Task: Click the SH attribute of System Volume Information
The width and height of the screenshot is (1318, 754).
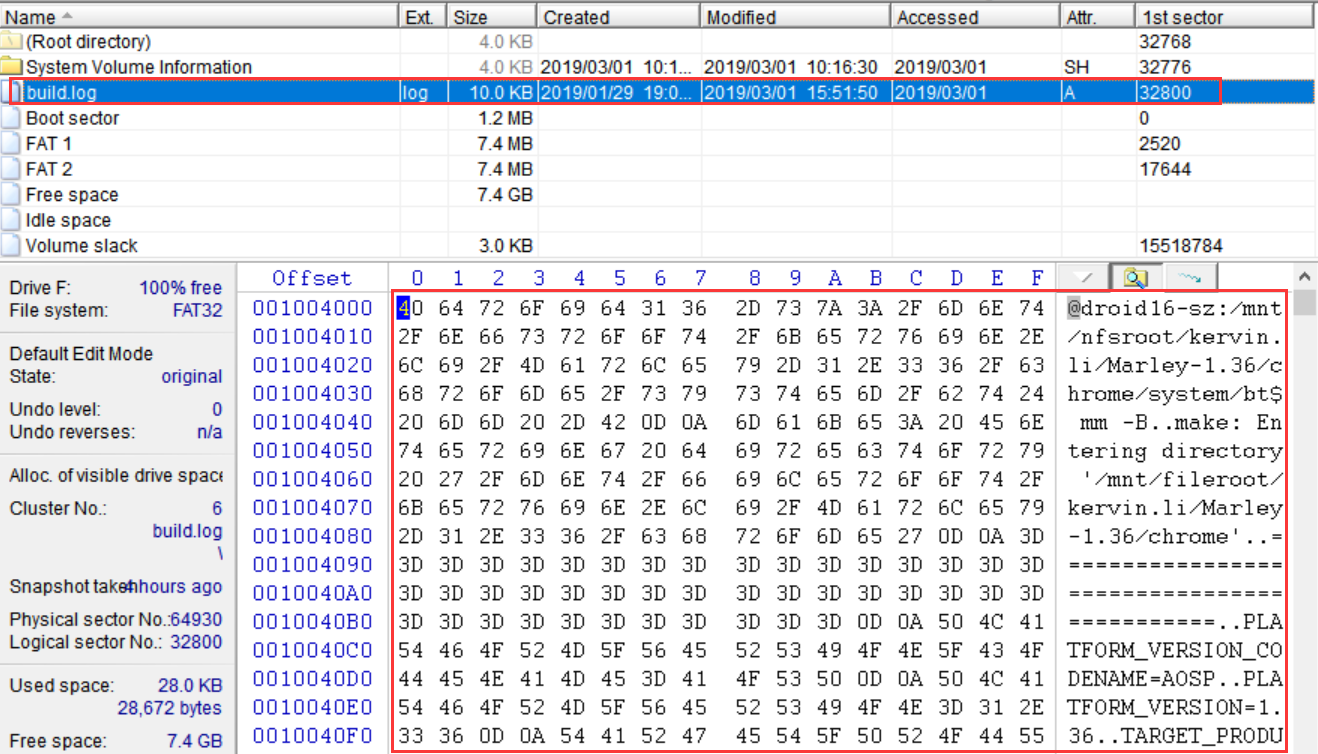Action: 1076,67
